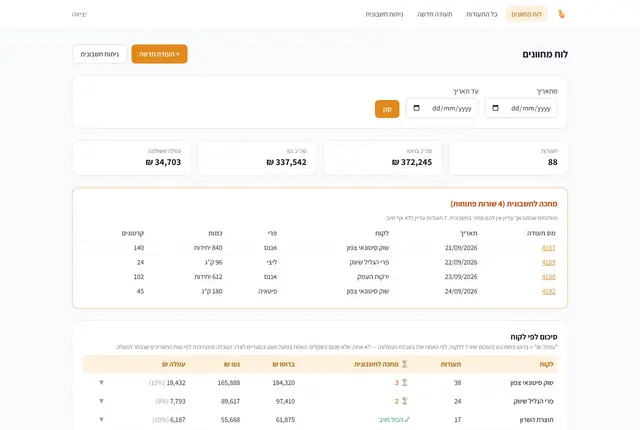The image size is (640, 430).
Task: Open delivery note link 4190
Action: [549, 277]
